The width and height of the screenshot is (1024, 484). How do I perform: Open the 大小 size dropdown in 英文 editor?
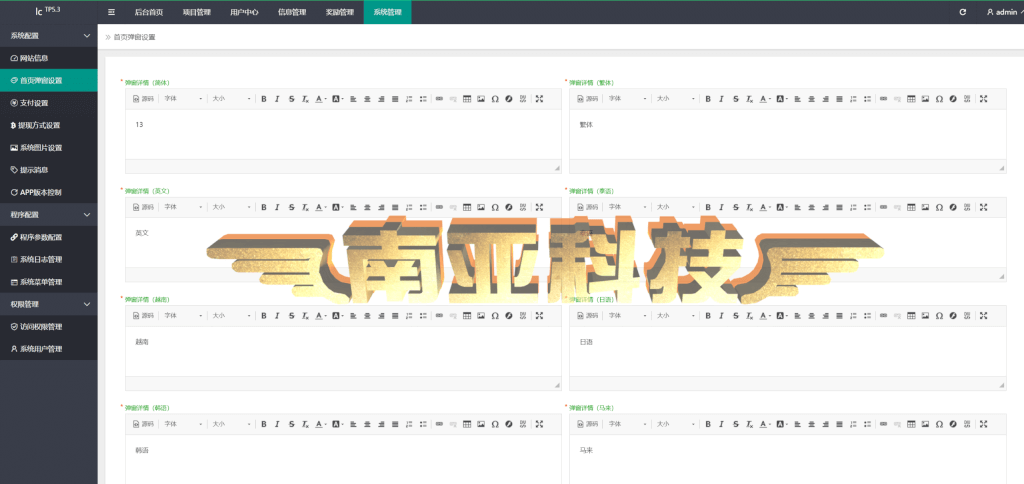click(231, 207)
